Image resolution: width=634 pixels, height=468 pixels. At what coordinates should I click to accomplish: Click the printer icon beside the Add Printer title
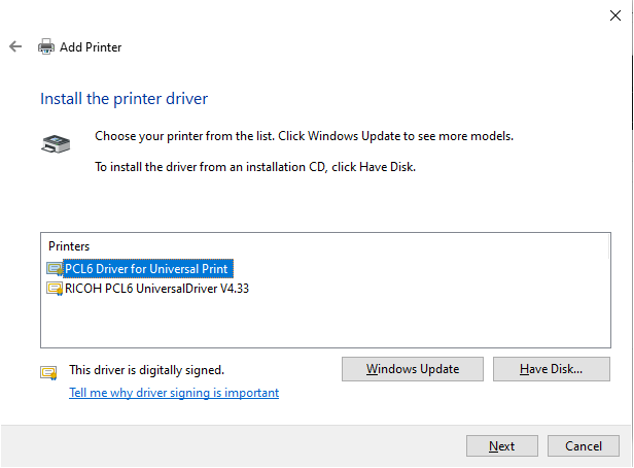46,47
